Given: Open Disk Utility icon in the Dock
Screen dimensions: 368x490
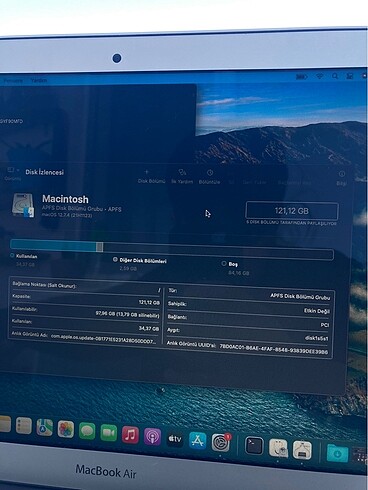Looking at the screenshot, I should point(278,448).
